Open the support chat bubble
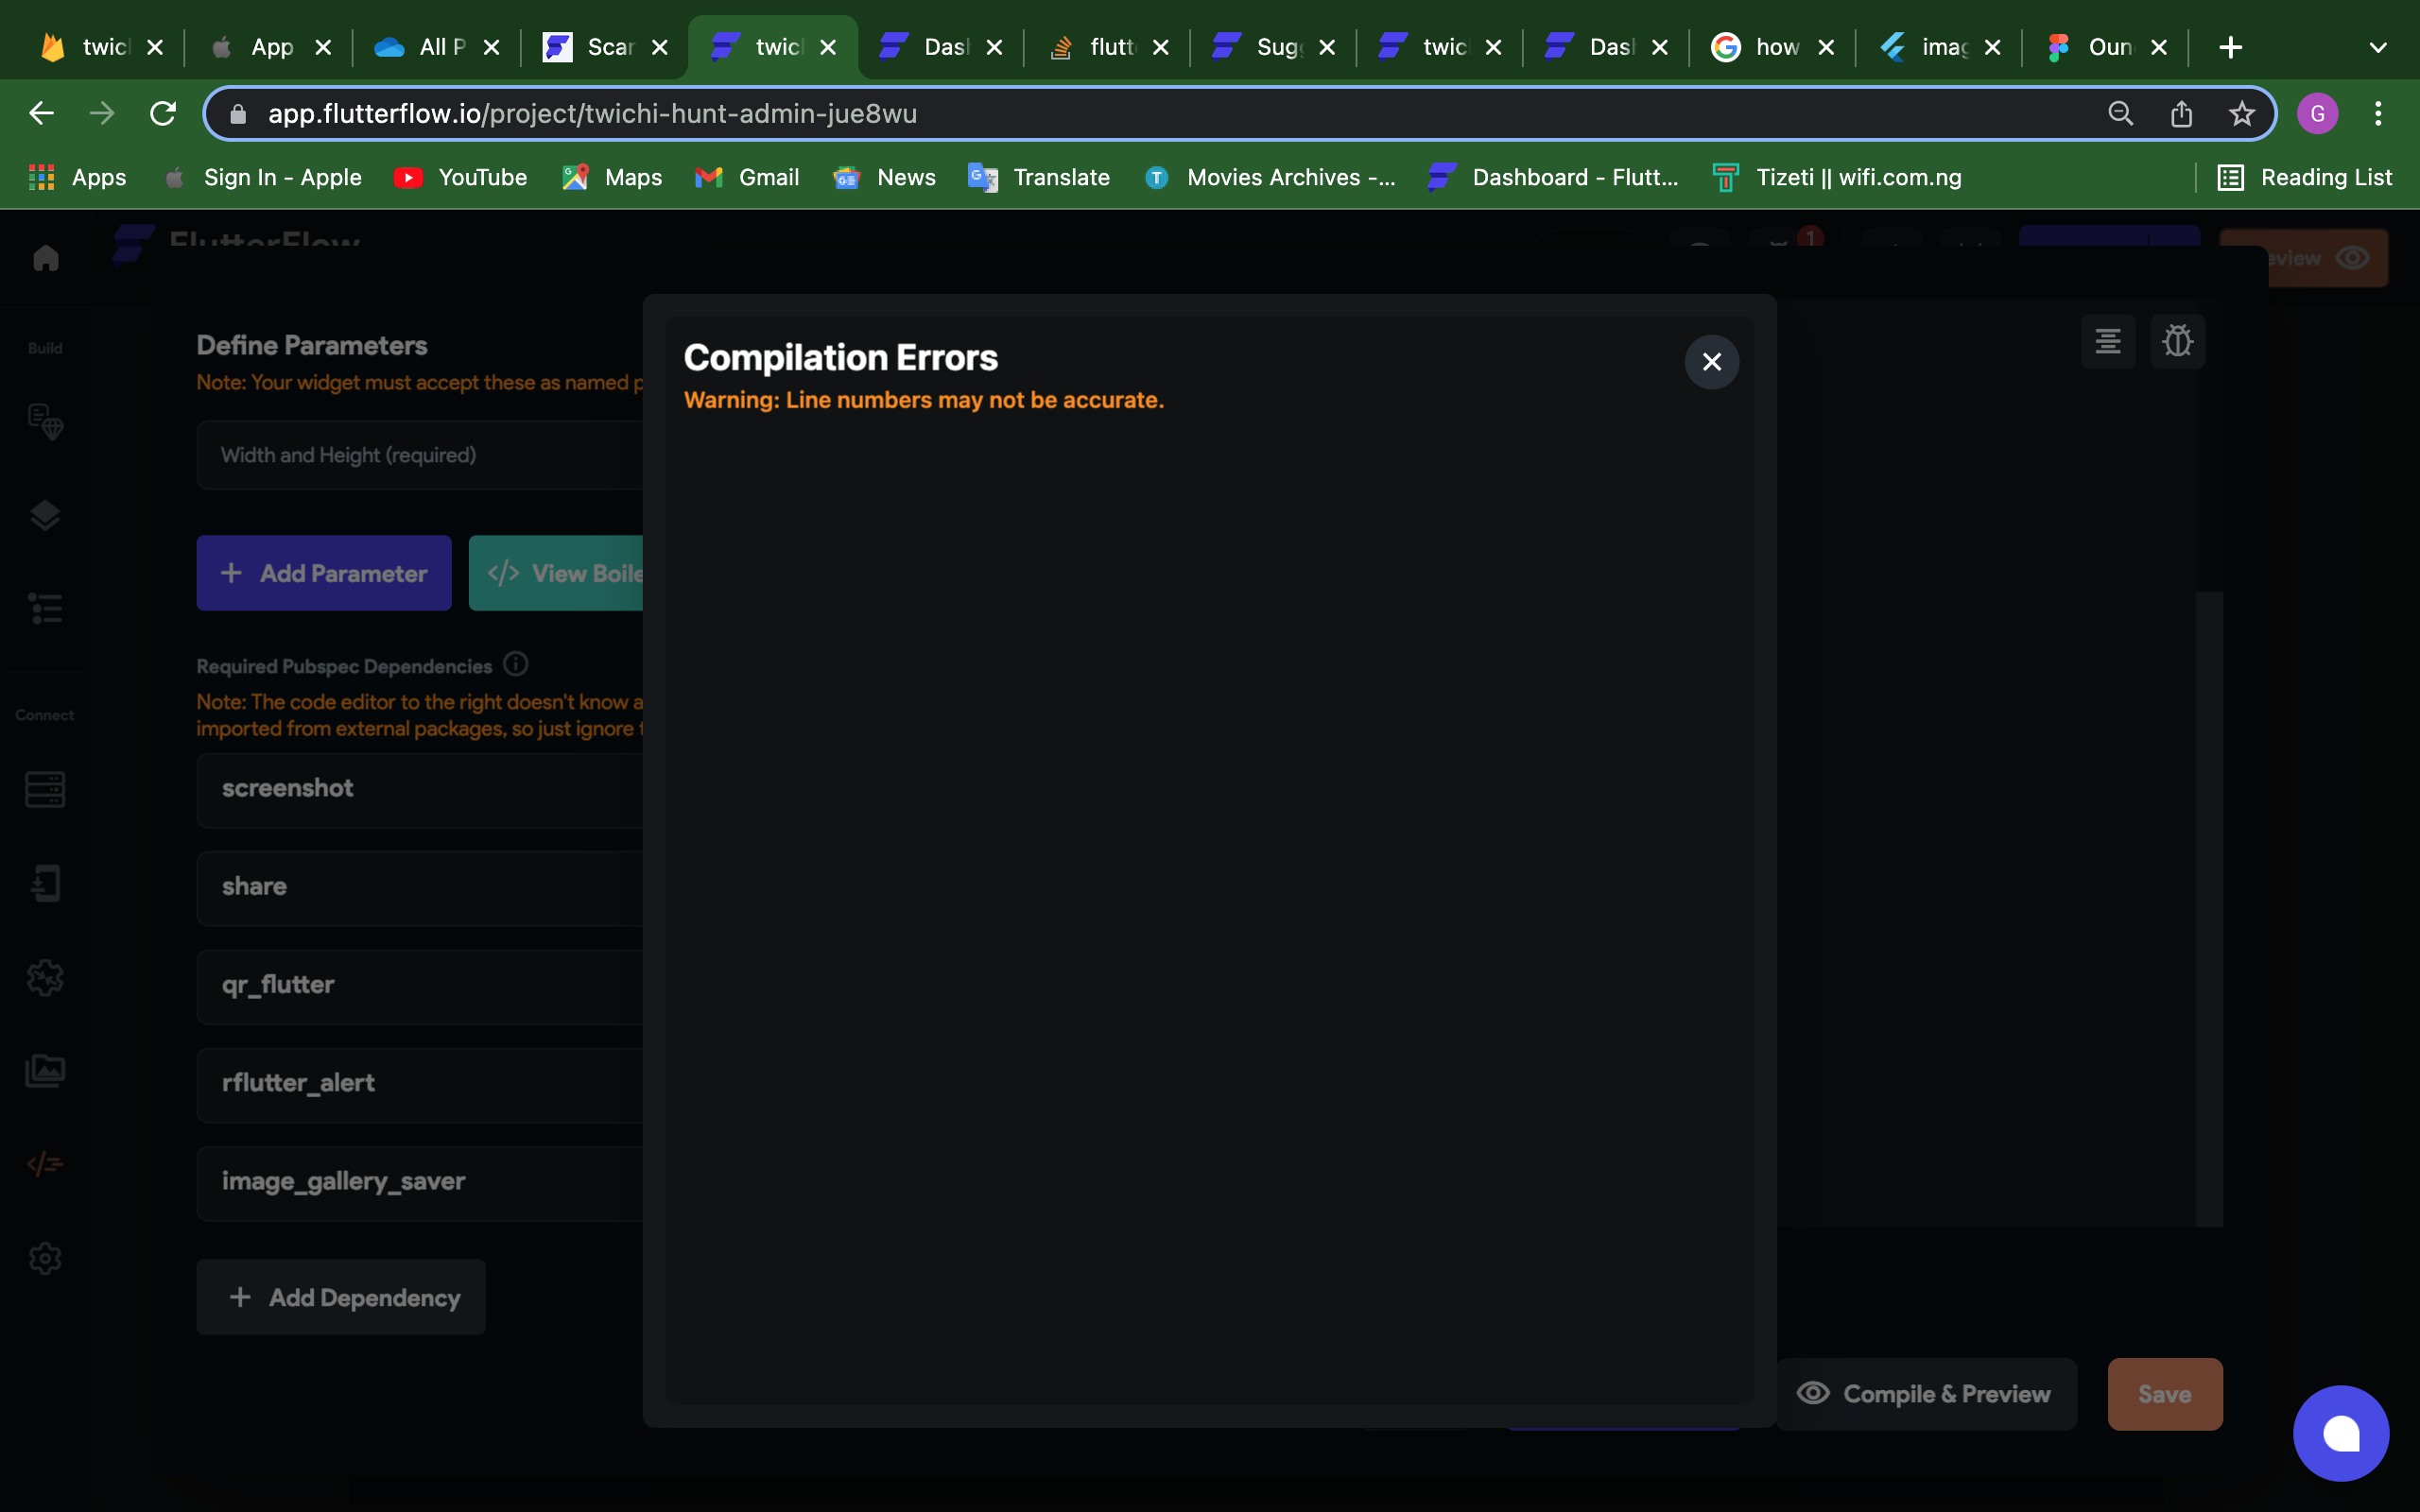Screen dimensions: 2420x1512 tap(2340, 1433)
